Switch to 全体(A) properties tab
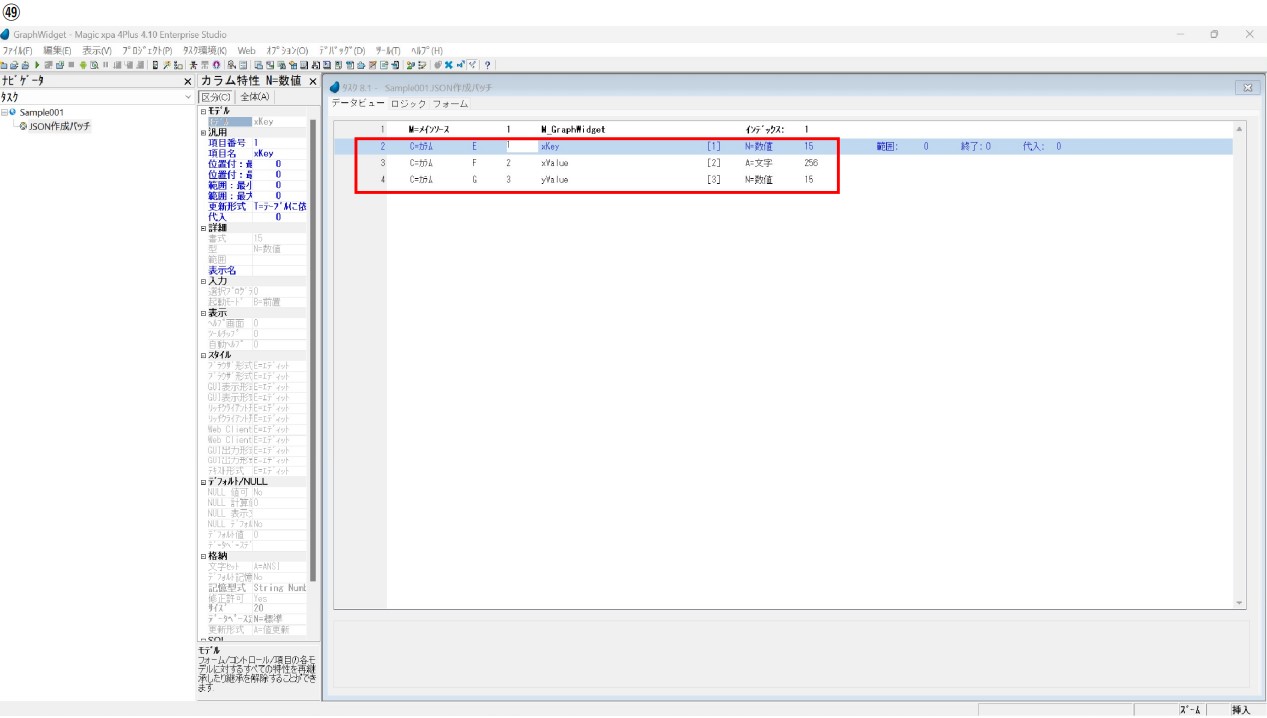The image size is (1267, 718). pos(254,97)
